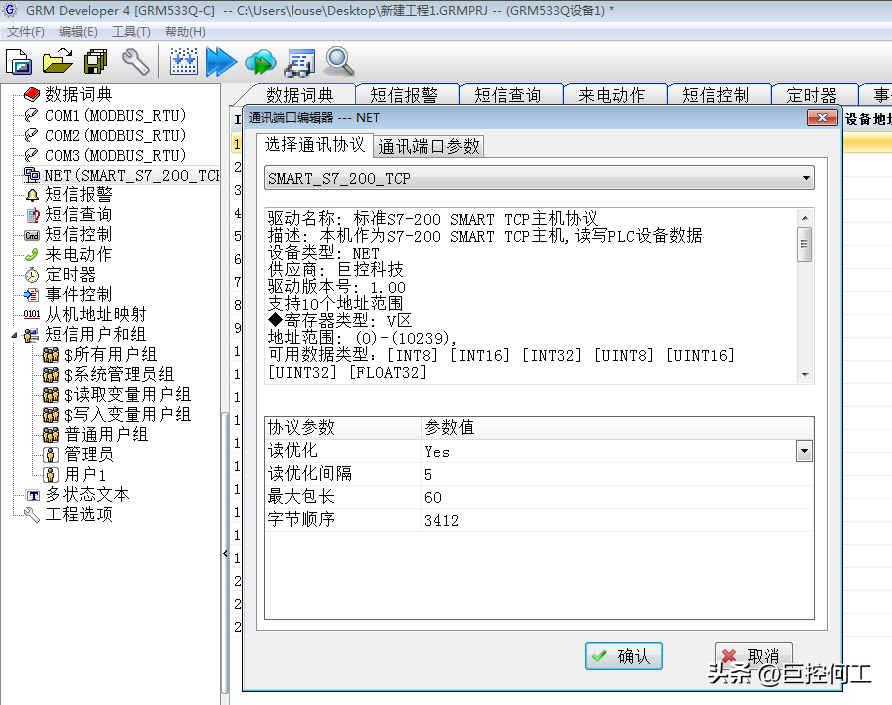Save project using the floppy disk icon
This screenshot has height=705, width=892.
(96, 62)
